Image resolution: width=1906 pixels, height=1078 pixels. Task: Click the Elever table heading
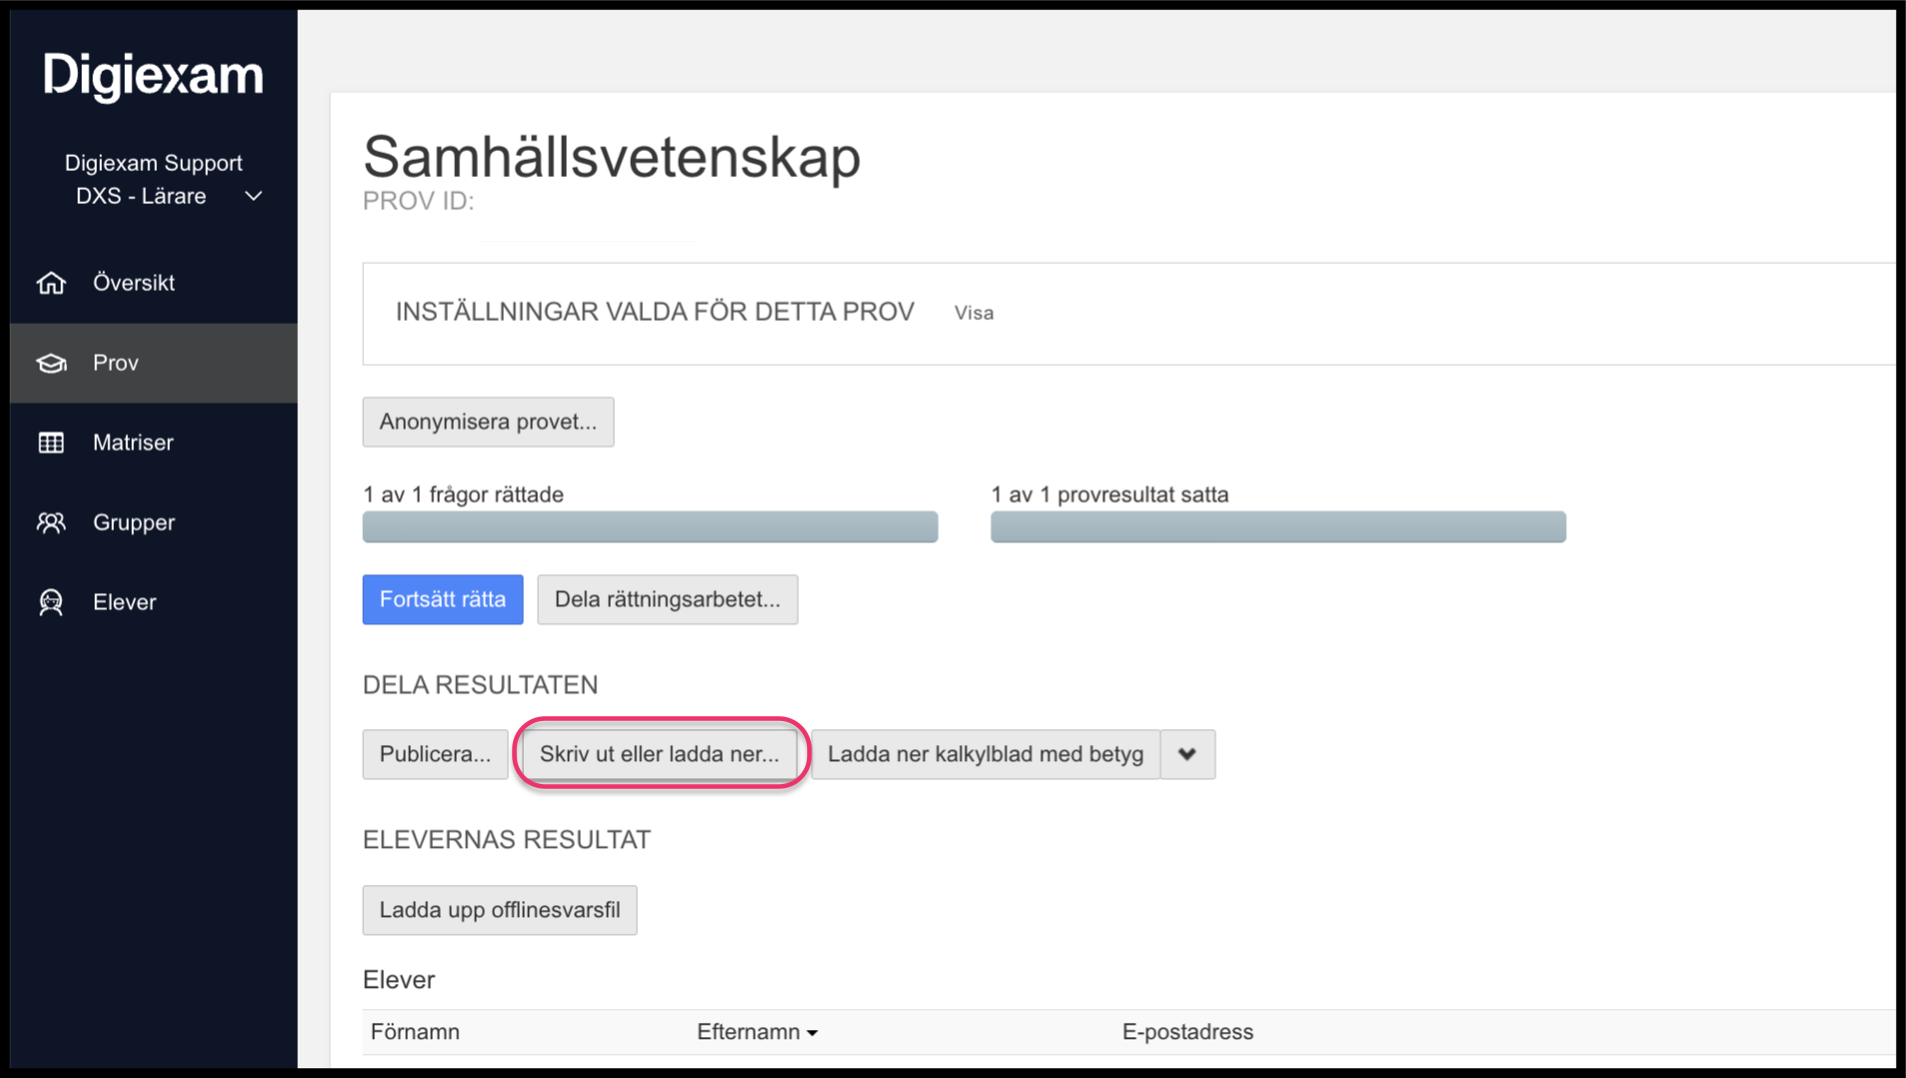[x=399, y=980]
